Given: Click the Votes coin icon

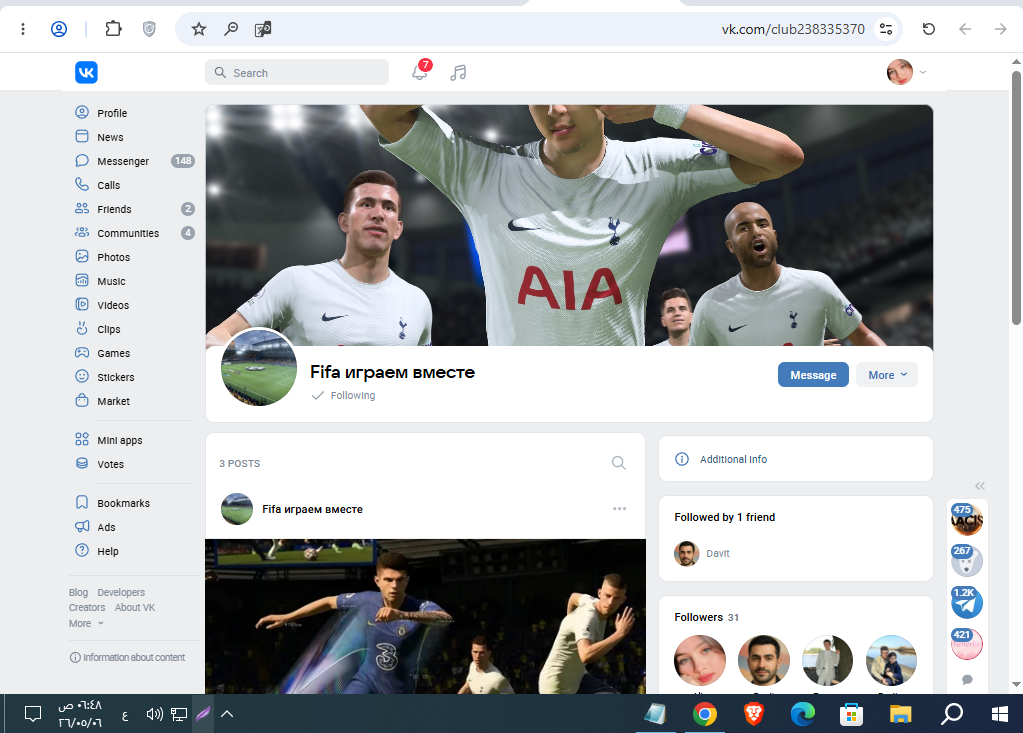Looking at the screenshot, I should click(x=82, y=464).
